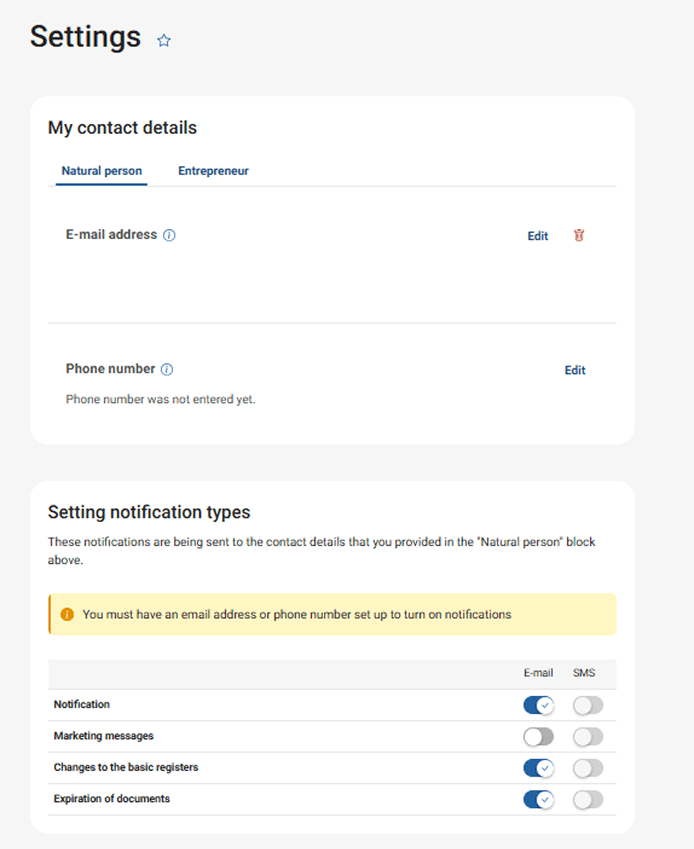This screenshot has width=694, height=849.
Task: Click the yellow notification warning banner
Action: point(330,614)
